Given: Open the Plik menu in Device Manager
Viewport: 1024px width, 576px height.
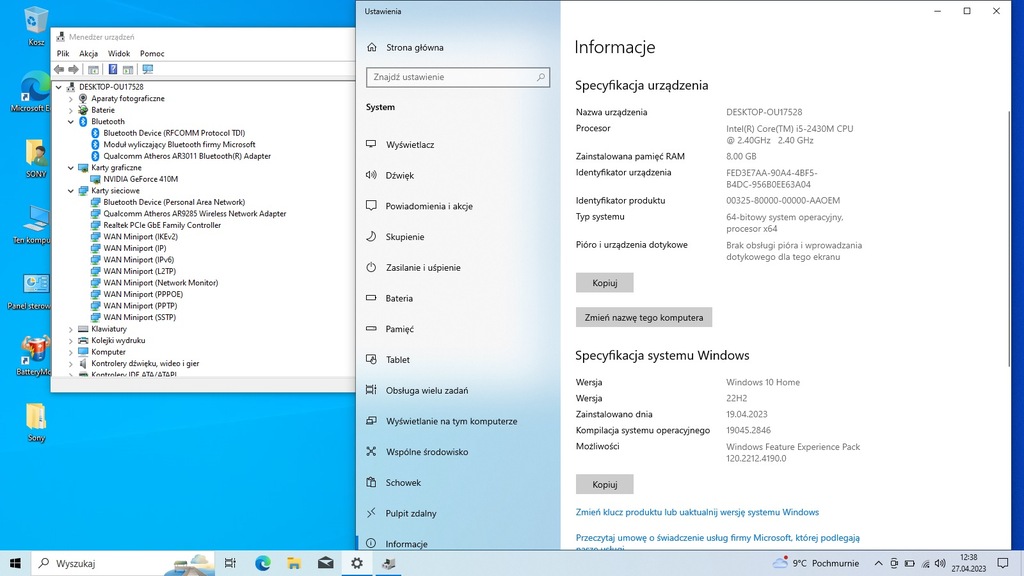Looking at the screenshot, I should pyautogui.click(x=63, y=54).
